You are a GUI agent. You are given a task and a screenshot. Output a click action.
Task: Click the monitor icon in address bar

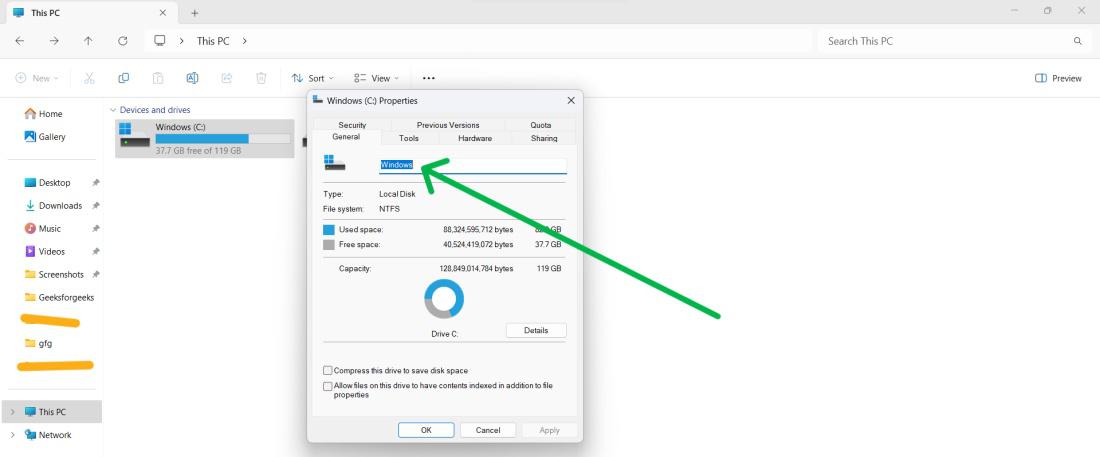point(160,41)
